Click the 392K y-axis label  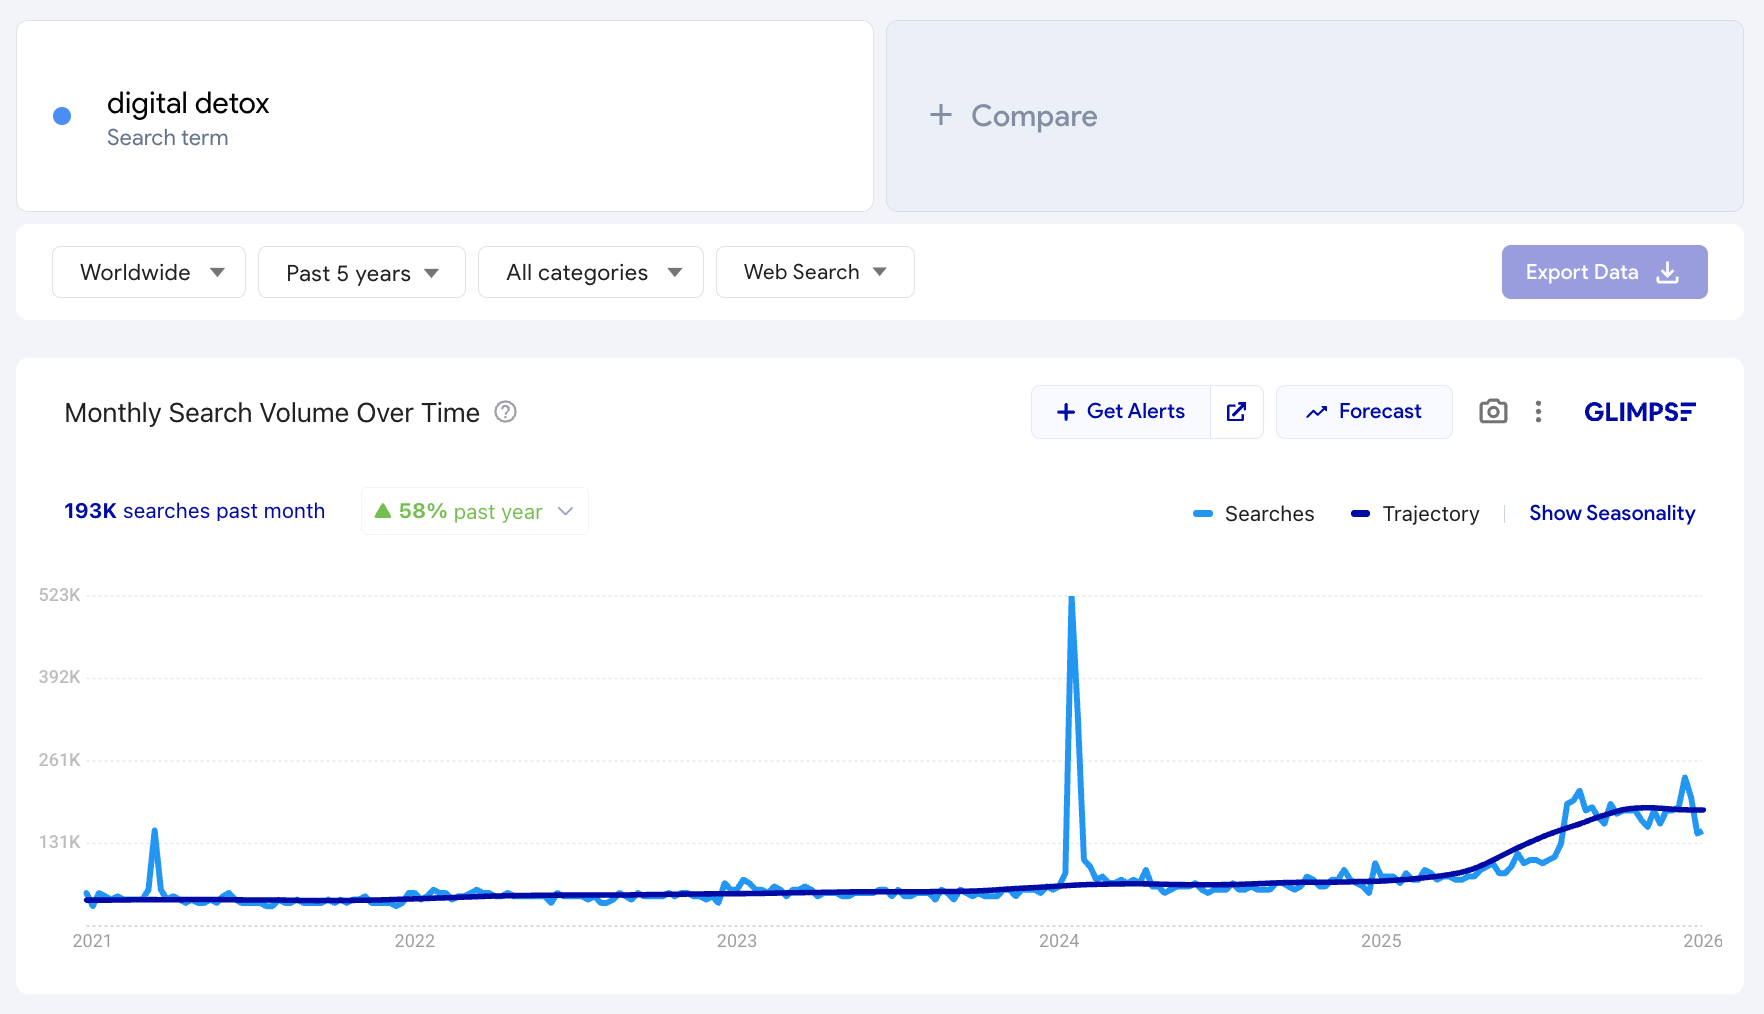click(59, 677)
